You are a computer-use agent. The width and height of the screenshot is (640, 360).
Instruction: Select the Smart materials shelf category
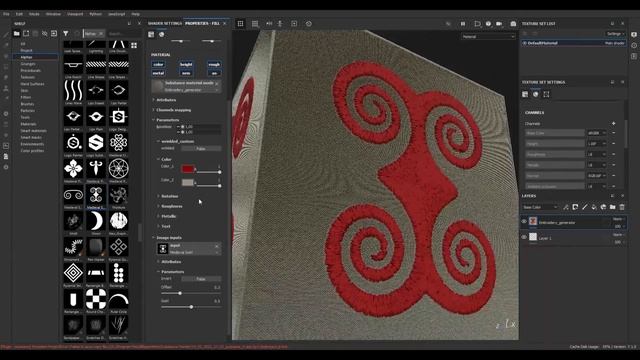(x=33, y=131)
